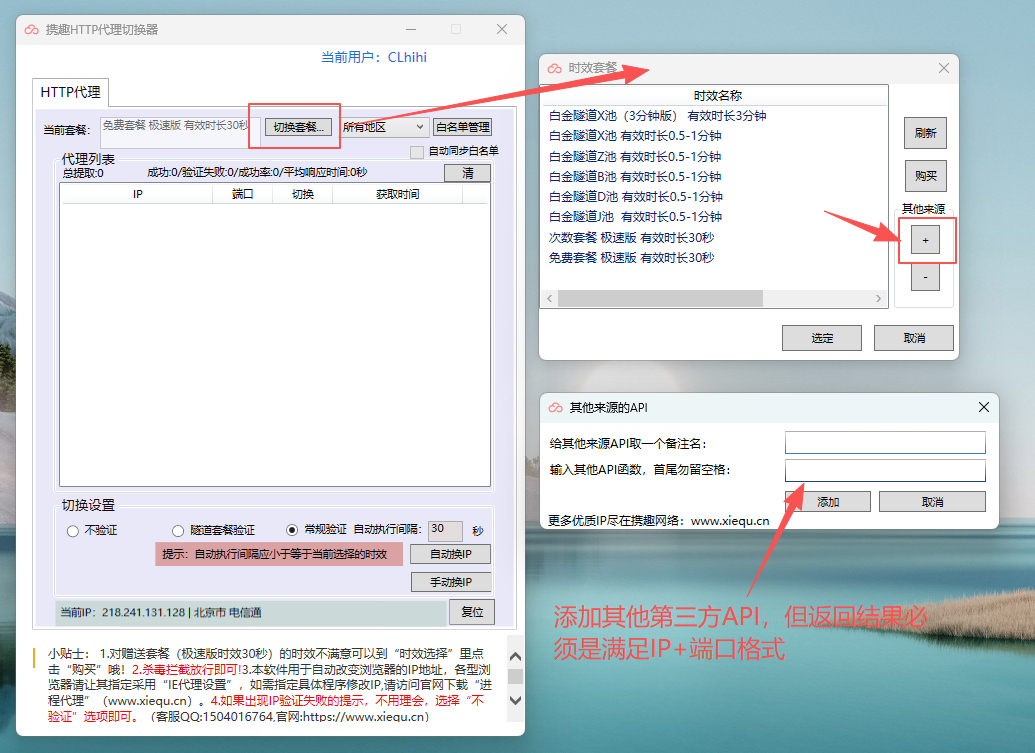Click left arrow of package list scrollbar
The image size is (1035, 753).
point(549,298)
